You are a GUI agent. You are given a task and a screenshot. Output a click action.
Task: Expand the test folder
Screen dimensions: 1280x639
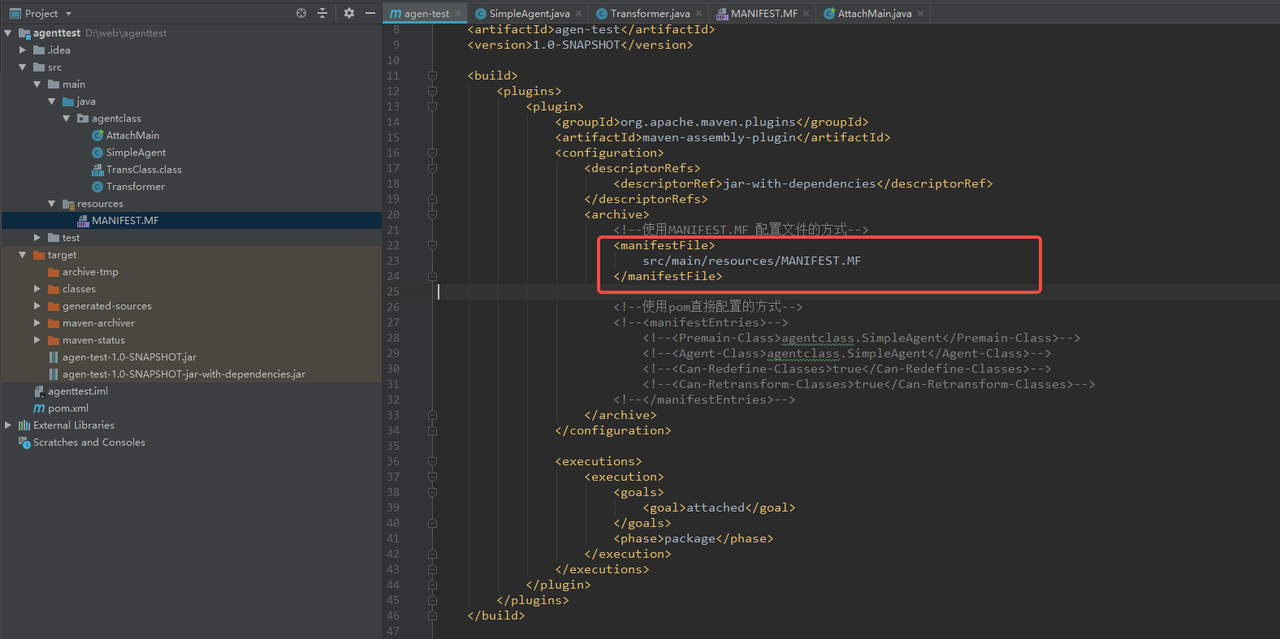[x=38, y=237]
